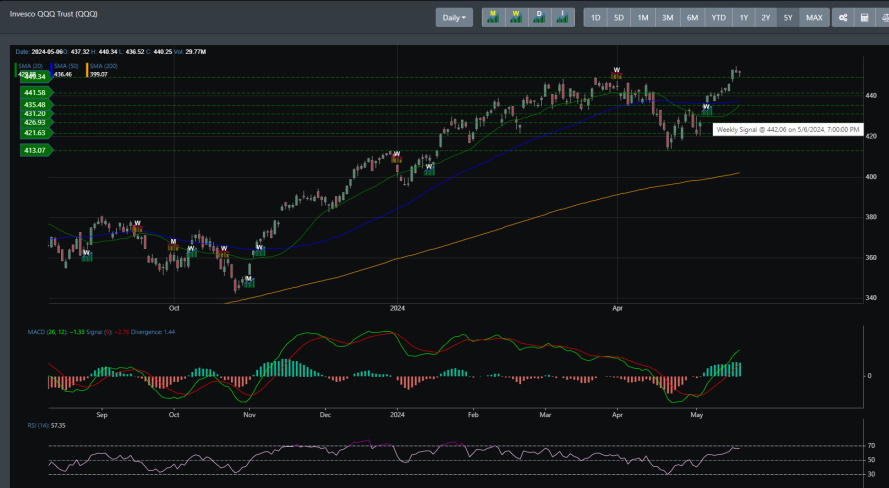
Task: Click the W signal marker at the April peak
Action: point(616,72)
